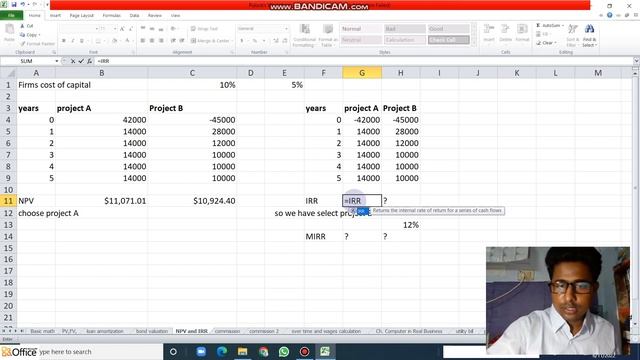Image resolution: width=640 pixels, height=360 pixels.
Task: Toggle Center text alignment
Action: pyautogui.click(x=152, y=41)
